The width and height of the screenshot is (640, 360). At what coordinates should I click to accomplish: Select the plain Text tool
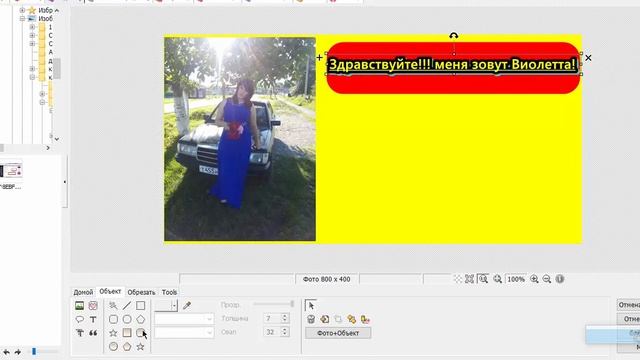coord(93,319)
